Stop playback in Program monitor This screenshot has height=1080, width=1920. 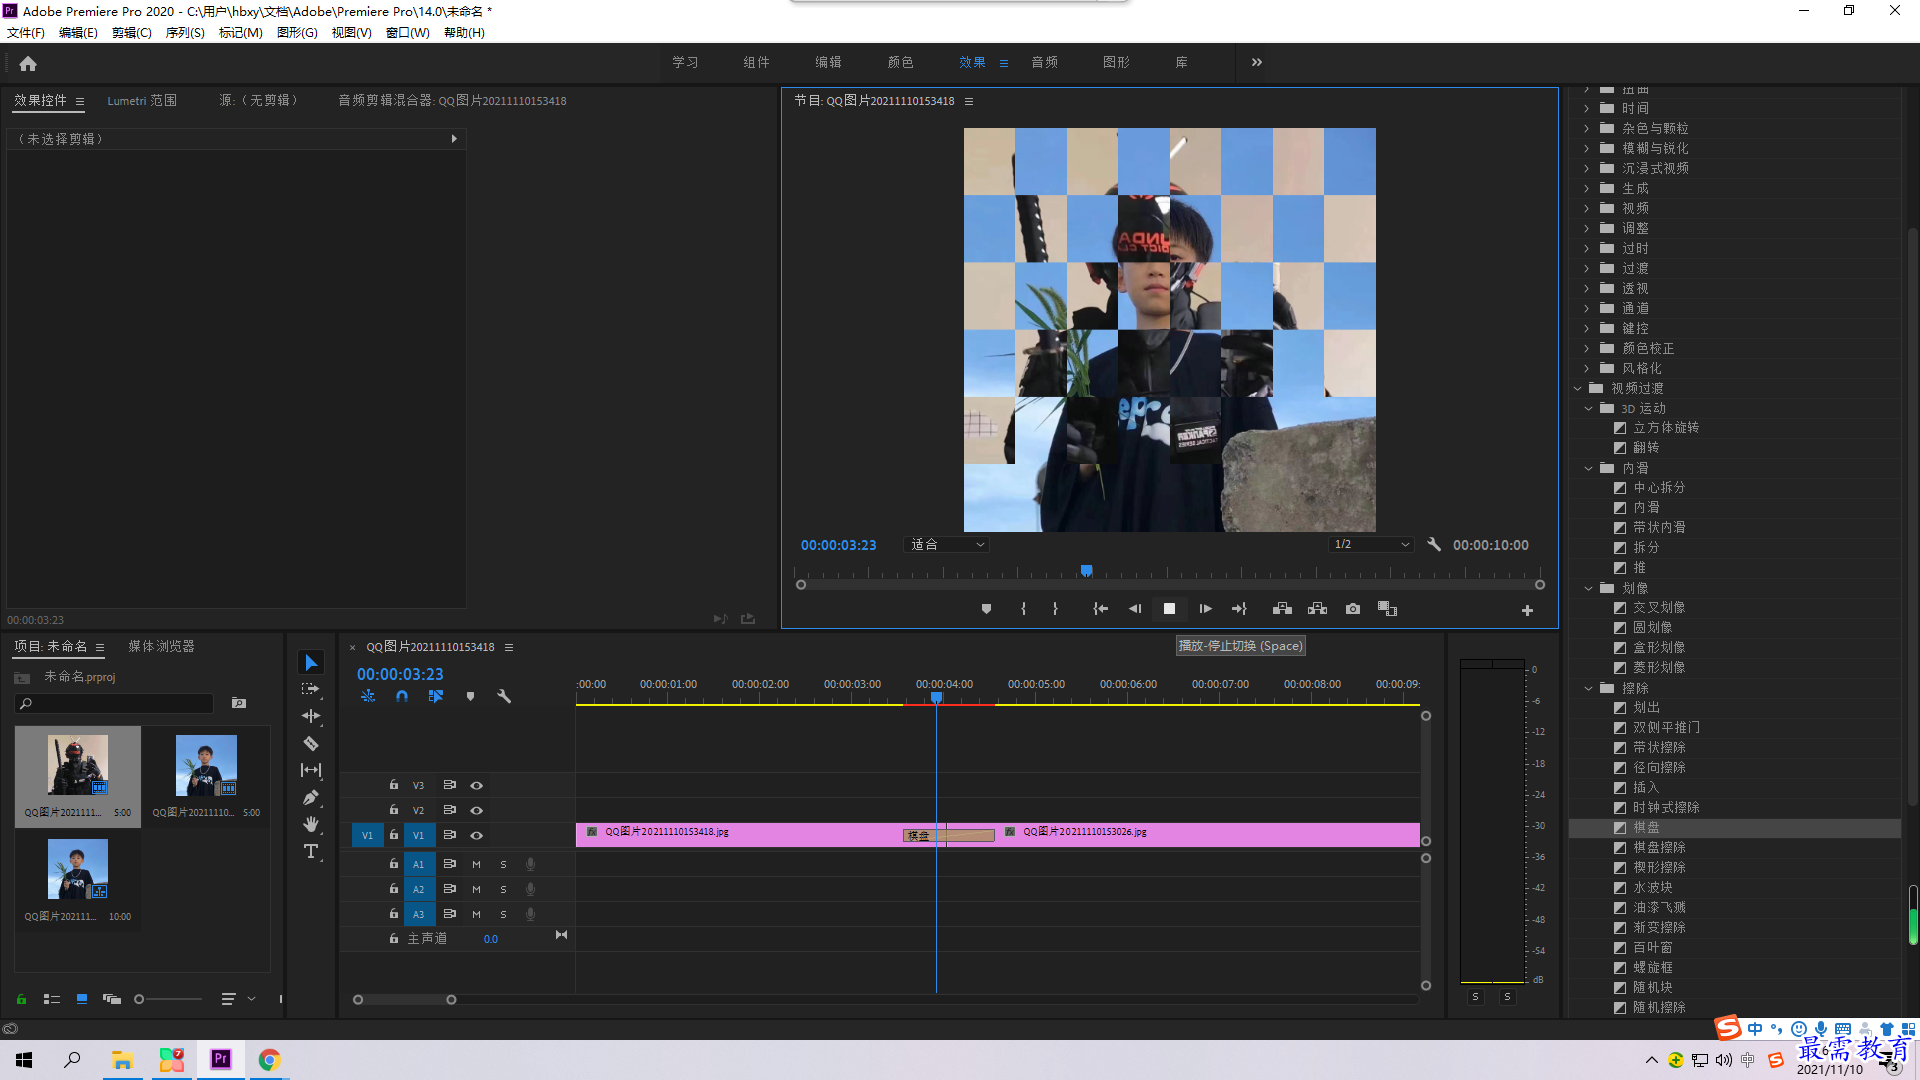[1169, 609]
